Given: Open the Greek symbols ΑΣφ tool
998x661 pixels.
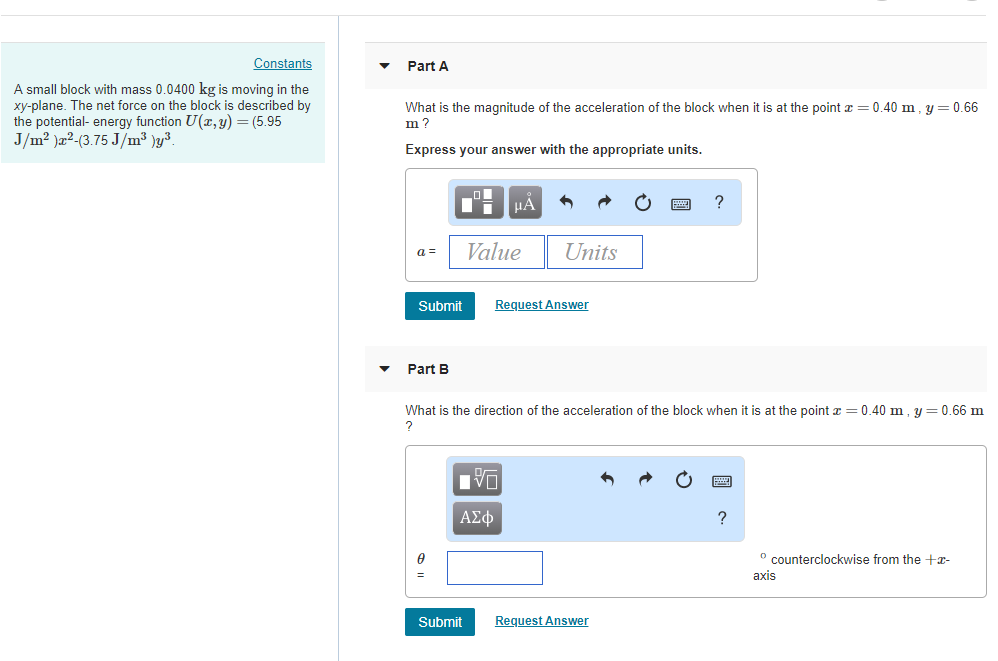Looking at the screenshot, I should tap(479, 518).
